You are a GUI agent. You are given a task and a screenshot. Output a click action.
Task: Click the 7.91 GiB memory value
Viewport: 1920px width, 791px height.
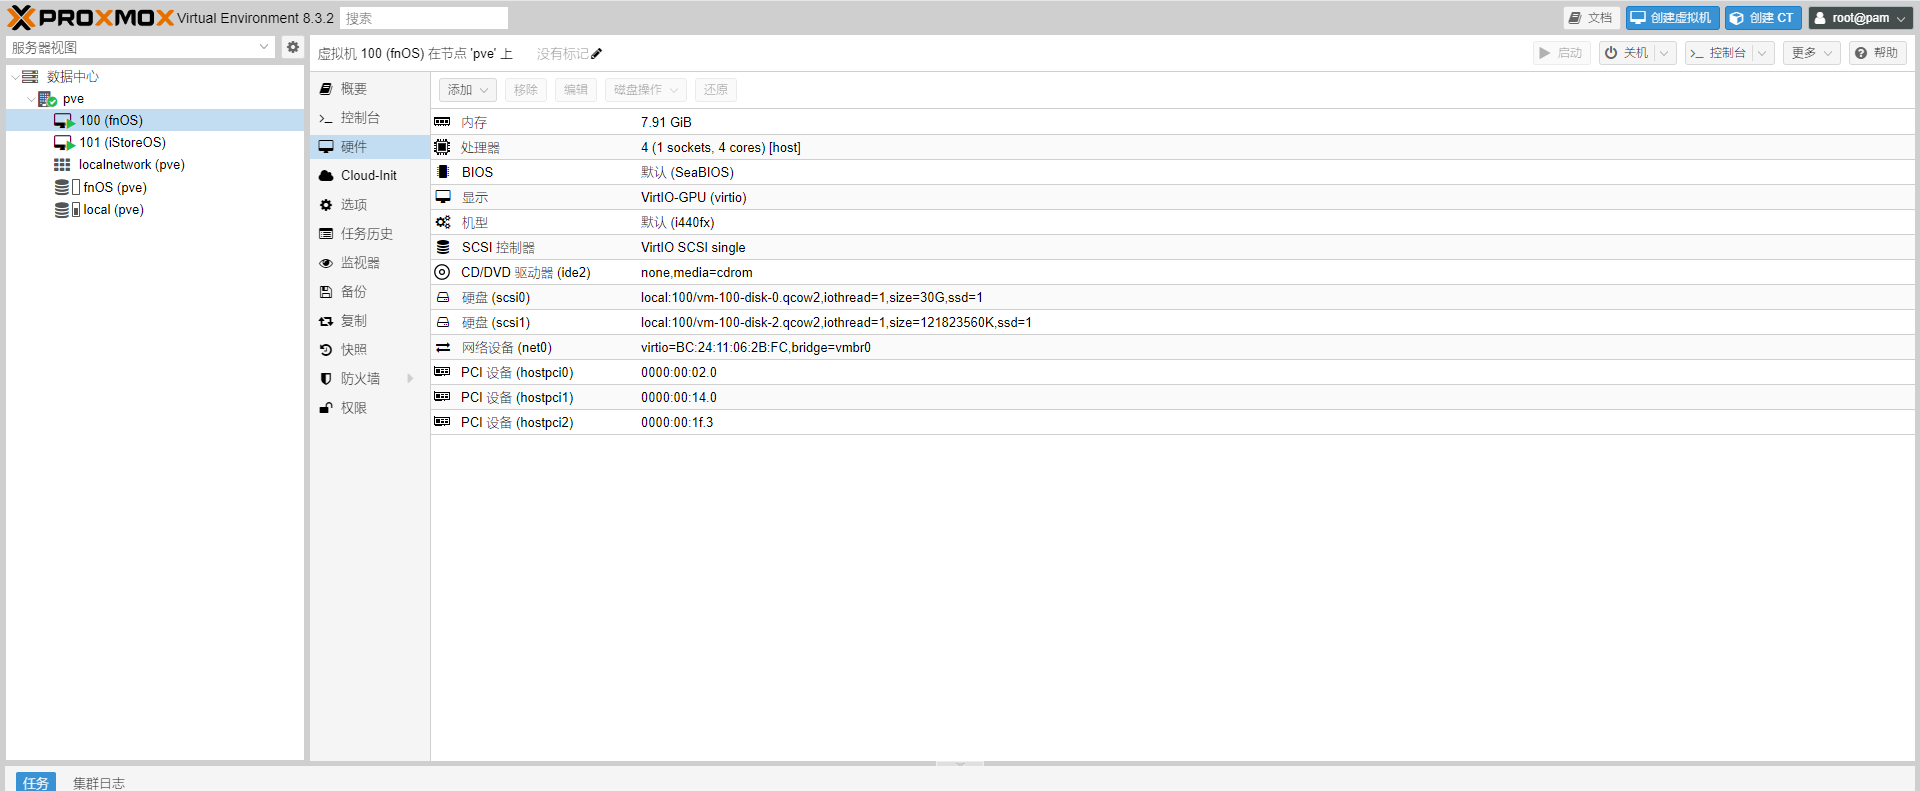[x=666, y=122]
